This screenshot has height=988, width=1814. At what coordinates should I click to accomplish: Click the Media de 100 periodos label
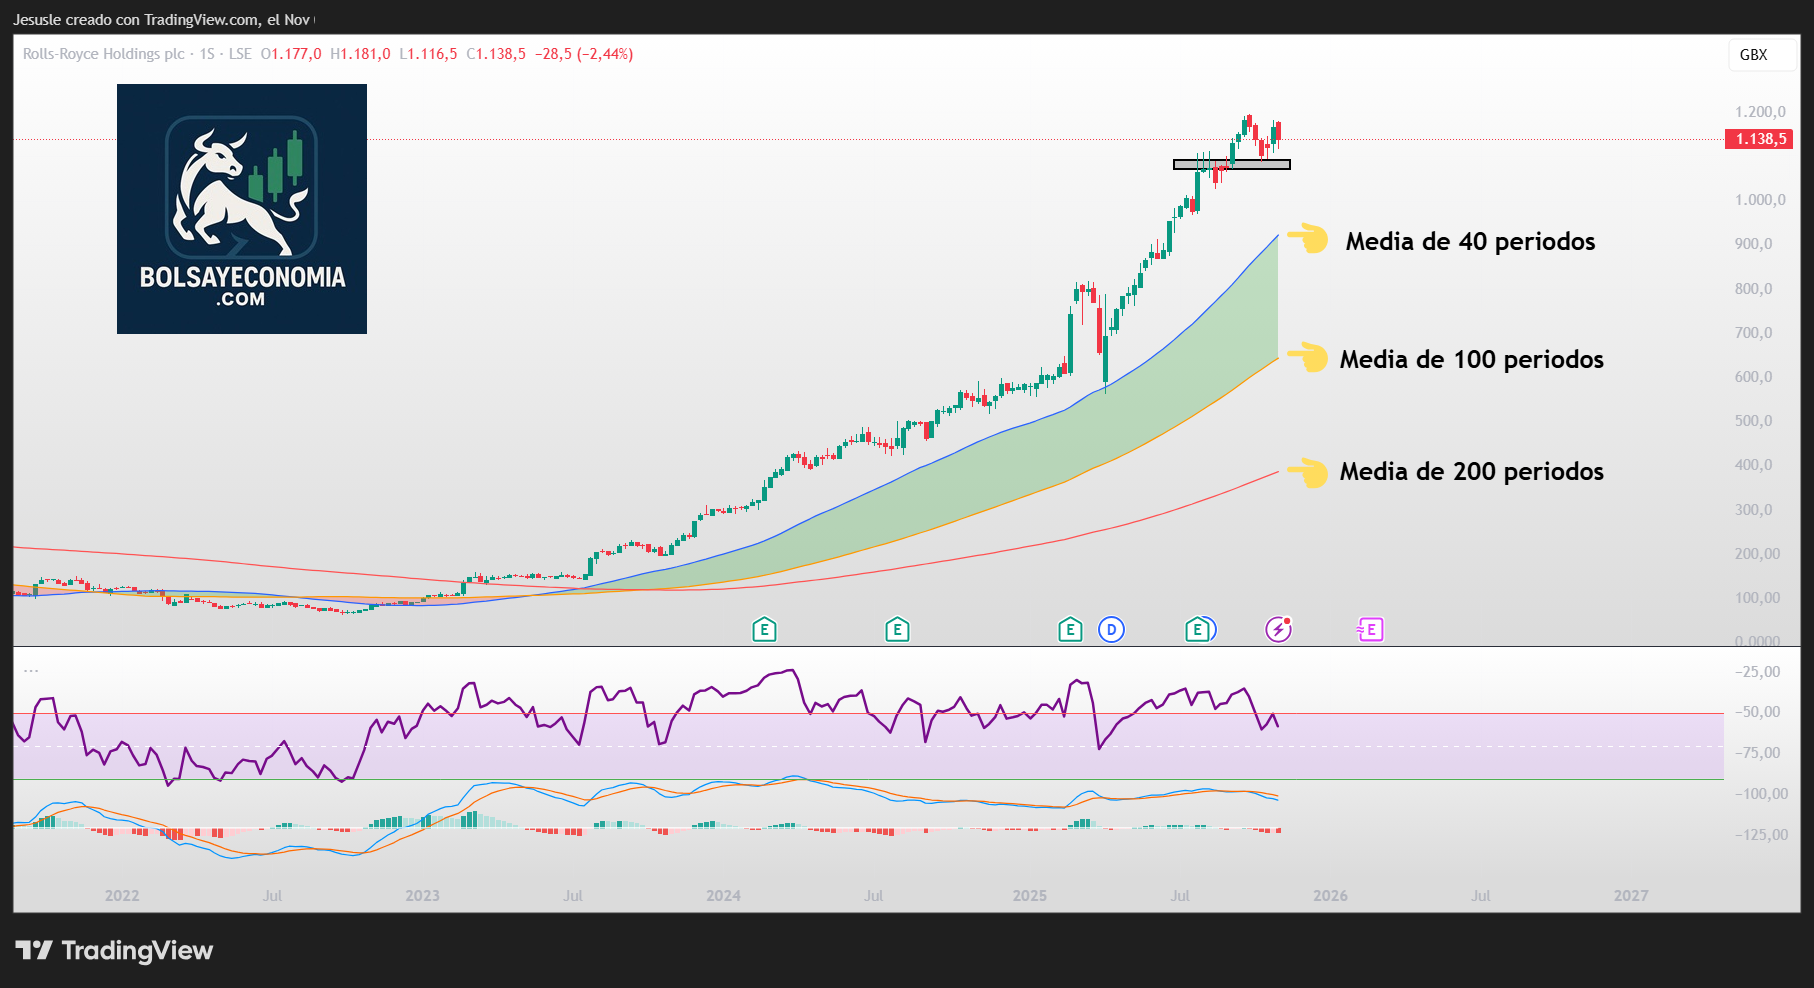pyautogui.click(x=1470, y=359)
